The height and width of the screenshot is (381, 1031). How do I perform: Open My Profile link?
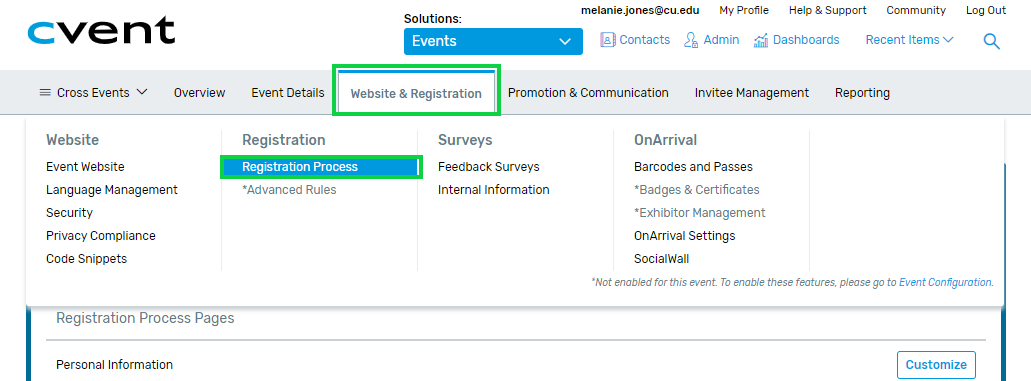tap(744, 11)
